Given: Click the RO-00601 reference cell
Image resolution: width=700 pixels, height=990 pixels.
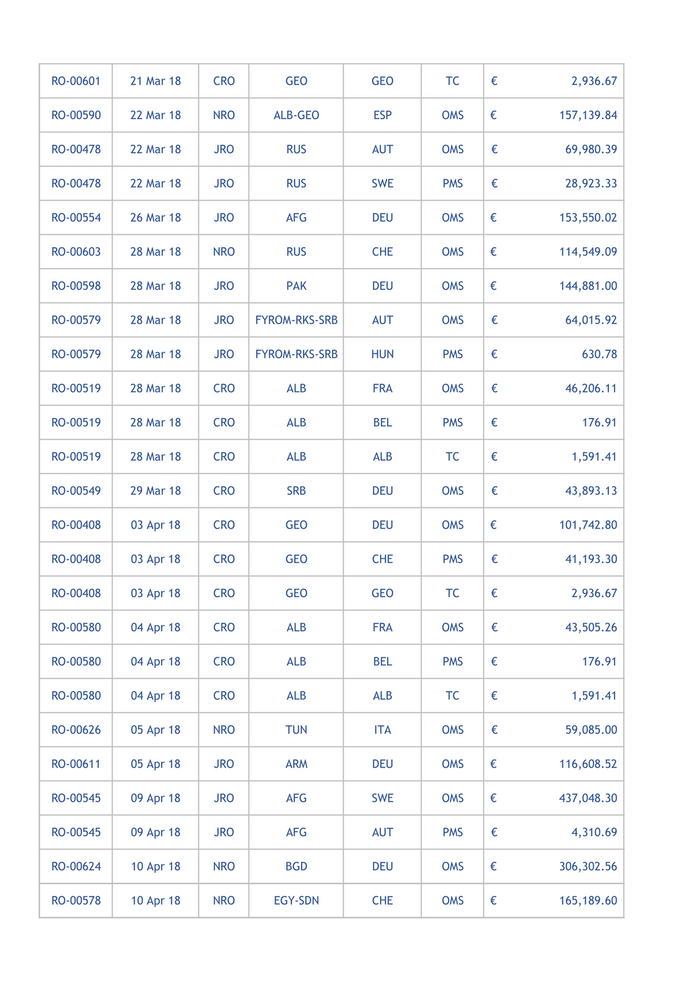Looking at the screenshot, I should click(x=76, y=81).
